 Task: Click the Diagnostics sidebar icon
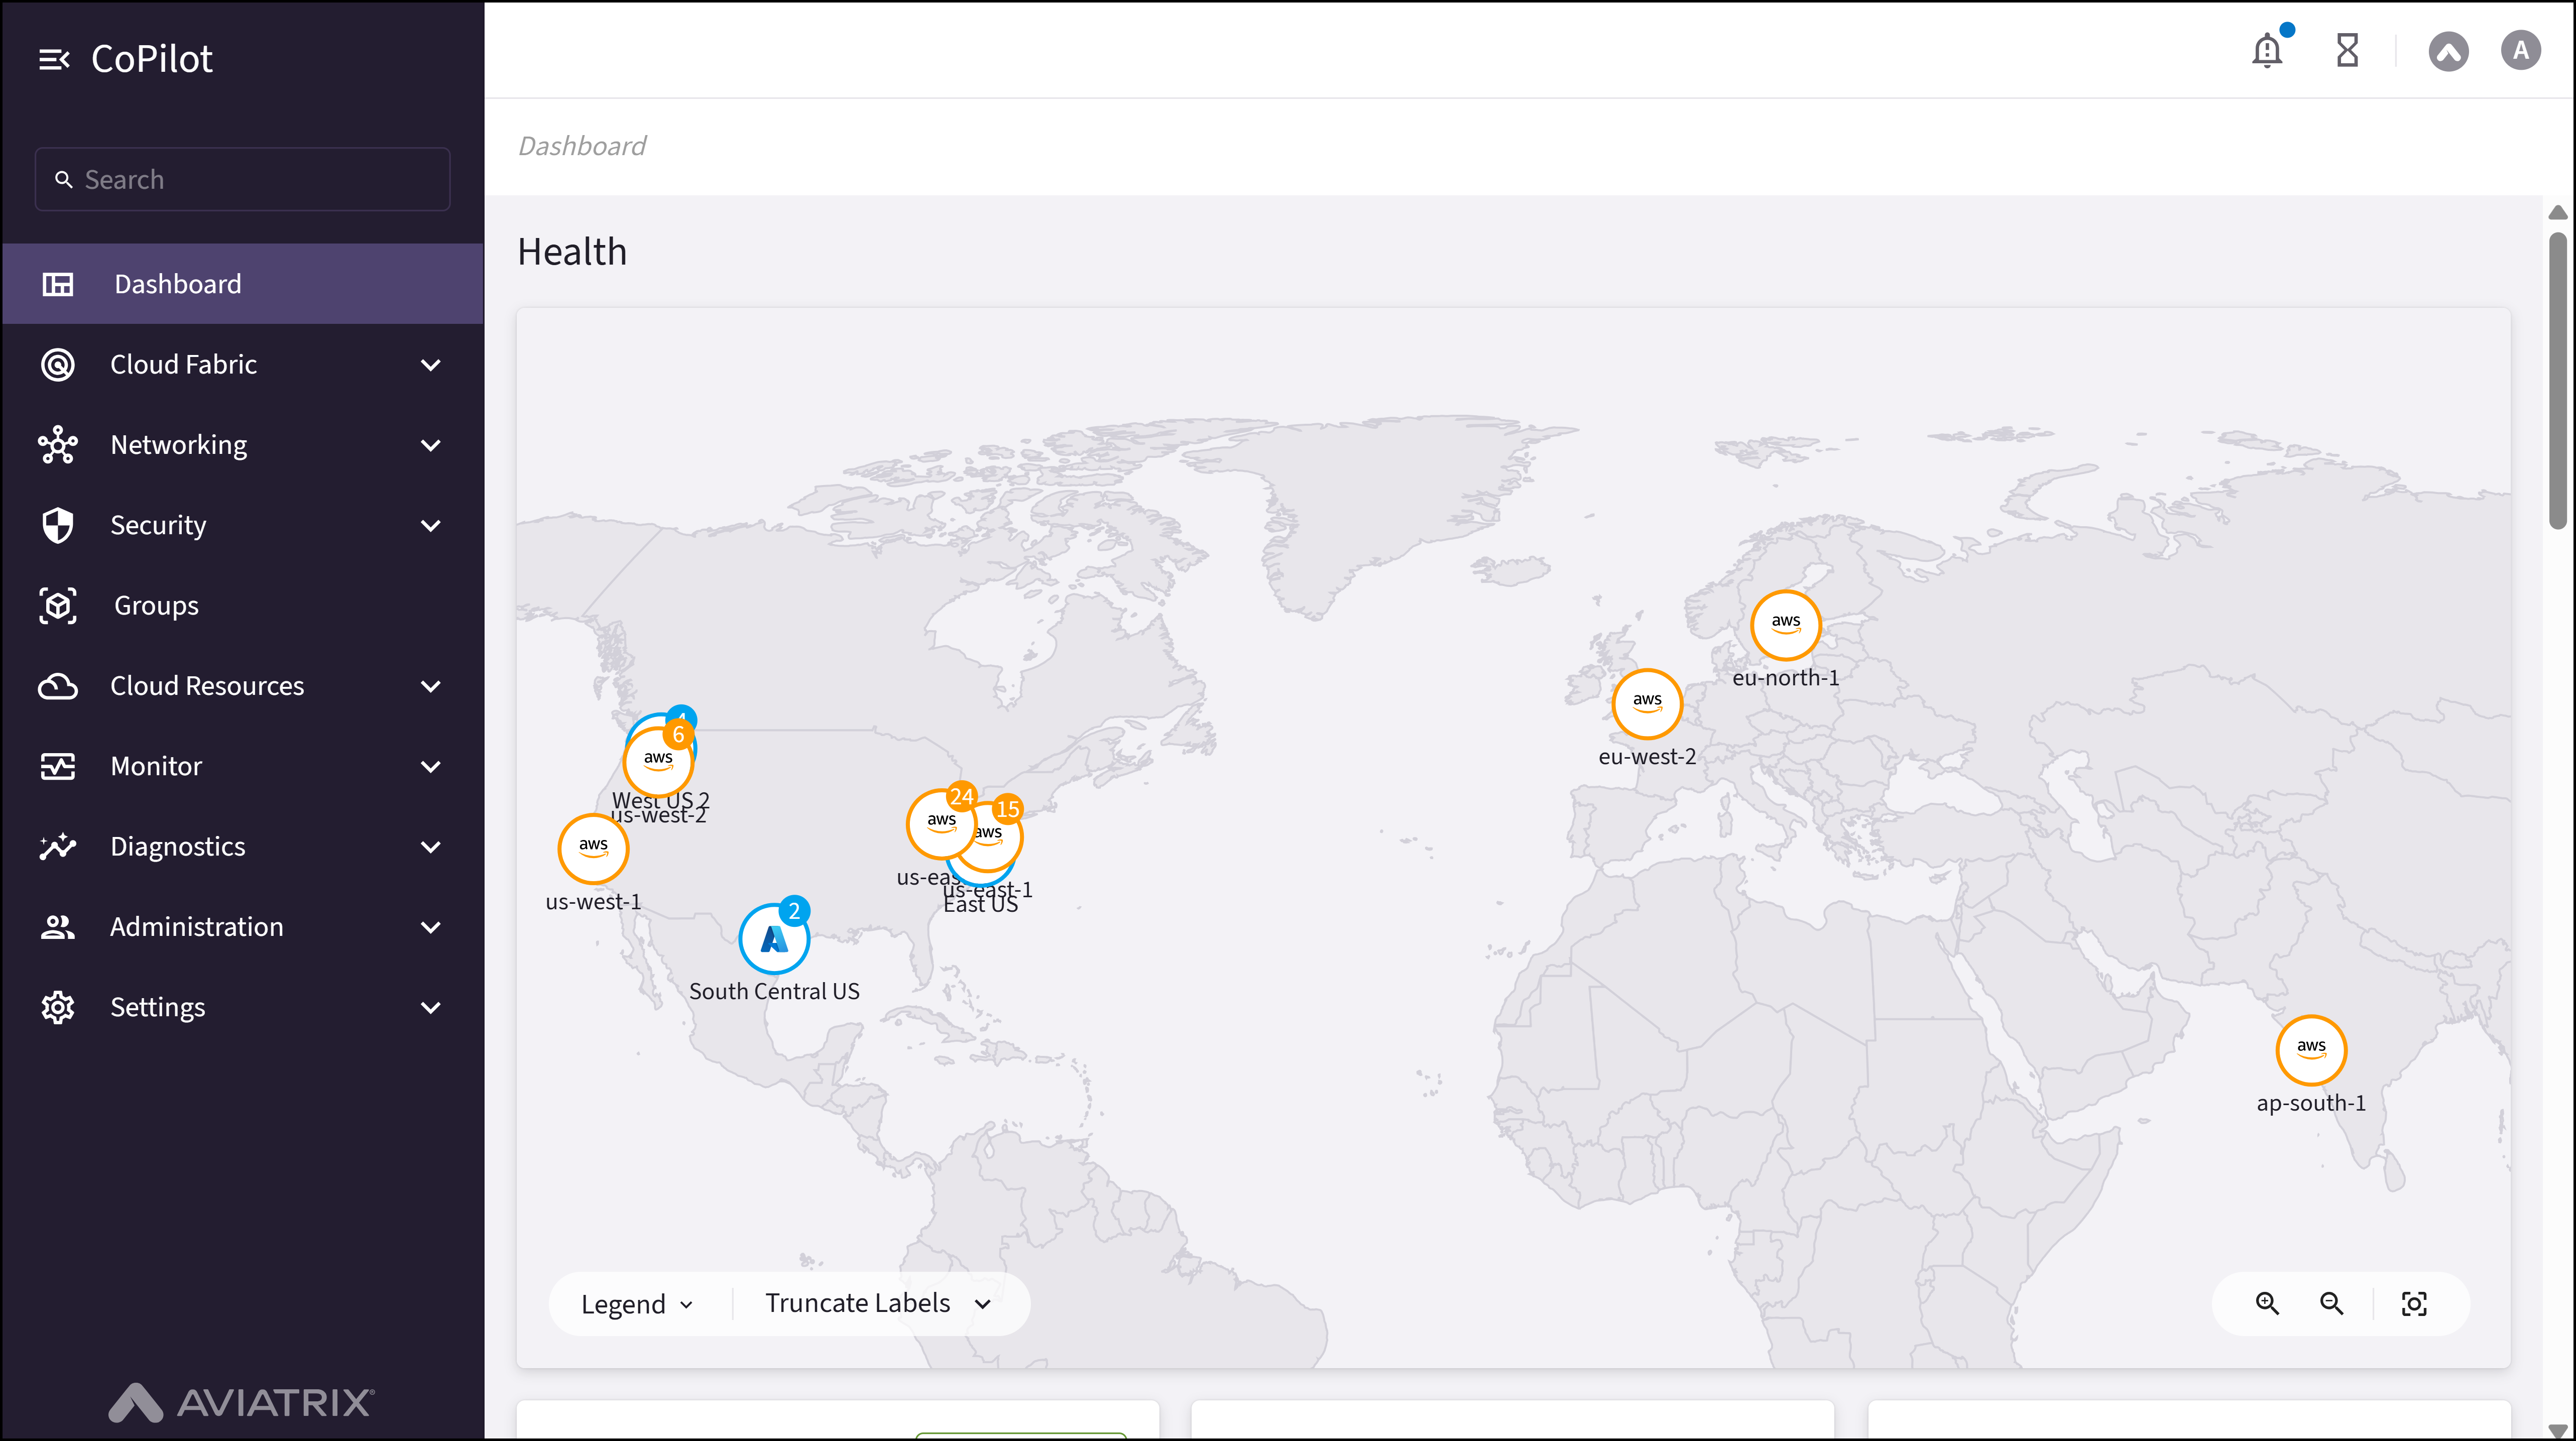[x=57, y=846]
